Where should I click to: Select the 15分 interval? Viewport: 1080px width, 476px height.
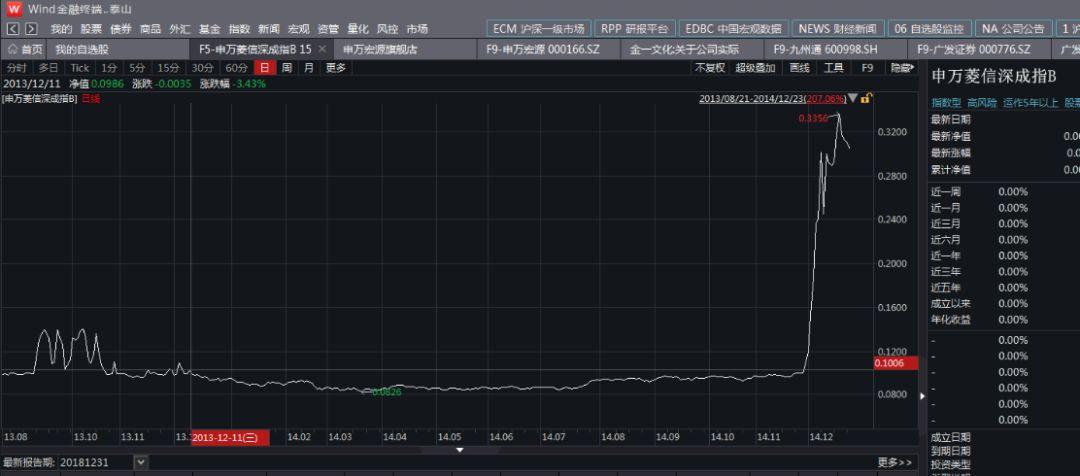168,68
